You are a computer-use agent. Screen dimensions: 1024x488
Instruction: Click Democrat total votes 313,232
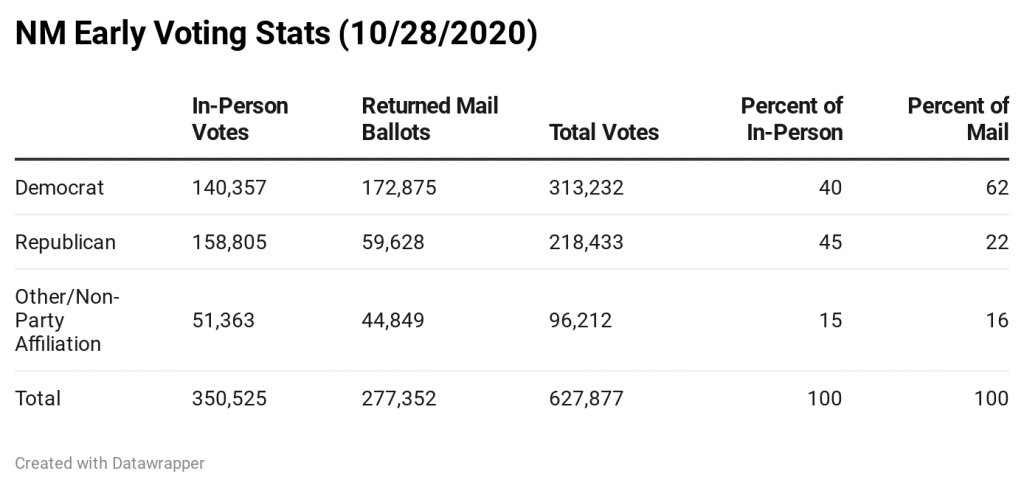coord(586,188)
